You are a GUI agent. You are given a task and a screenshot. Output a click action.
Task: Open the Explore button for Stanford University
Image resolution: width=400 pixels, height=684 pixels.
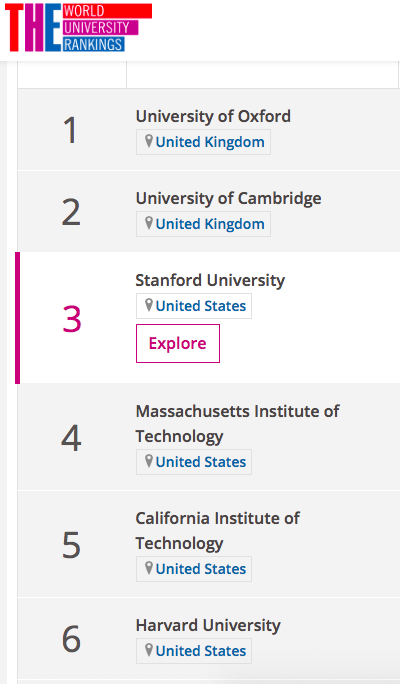pos(178,343)
